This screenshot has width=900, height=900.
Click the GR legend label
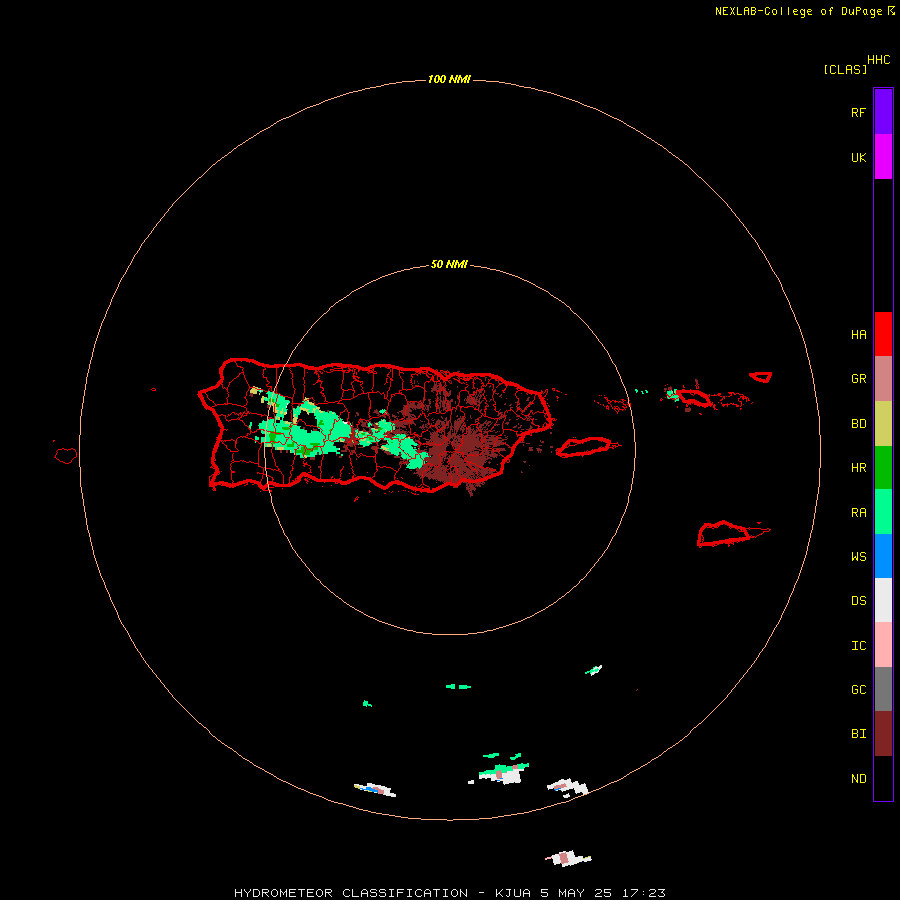click(x=858, y=379)
